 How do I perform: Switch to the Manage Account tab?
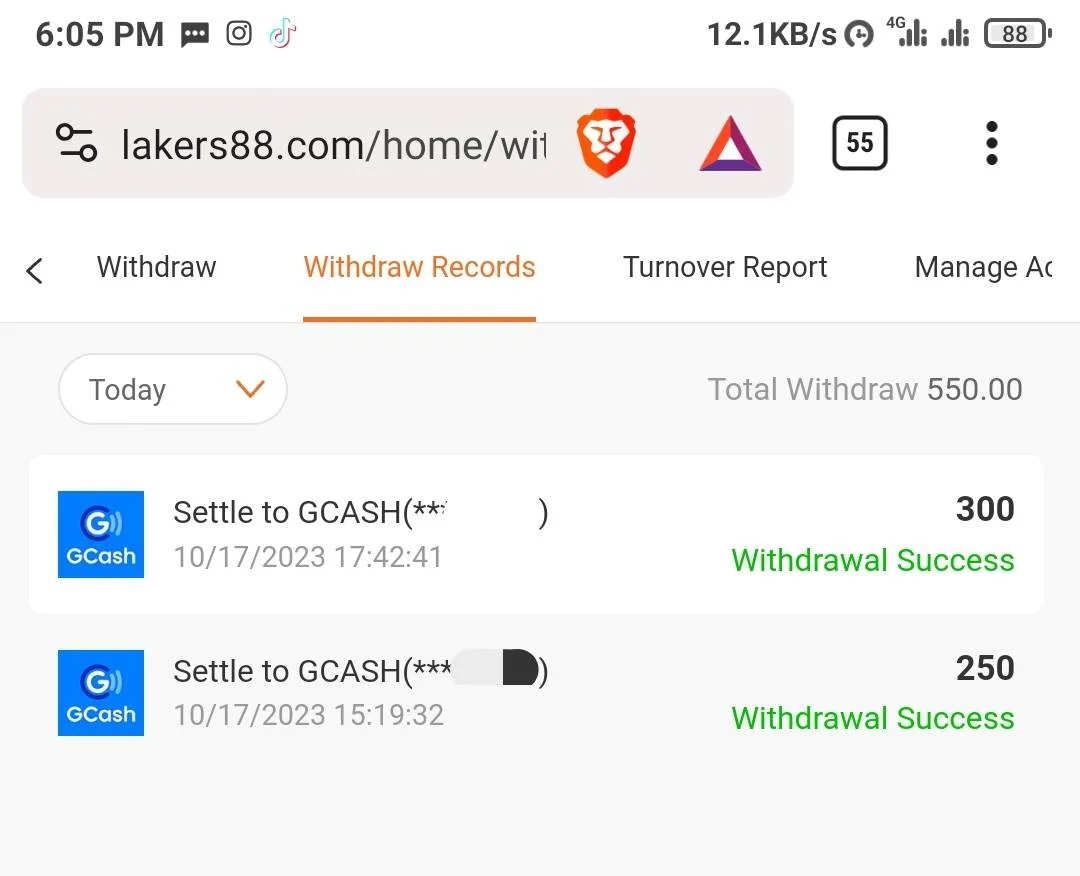pyautogui.click(x=984, y=267)
